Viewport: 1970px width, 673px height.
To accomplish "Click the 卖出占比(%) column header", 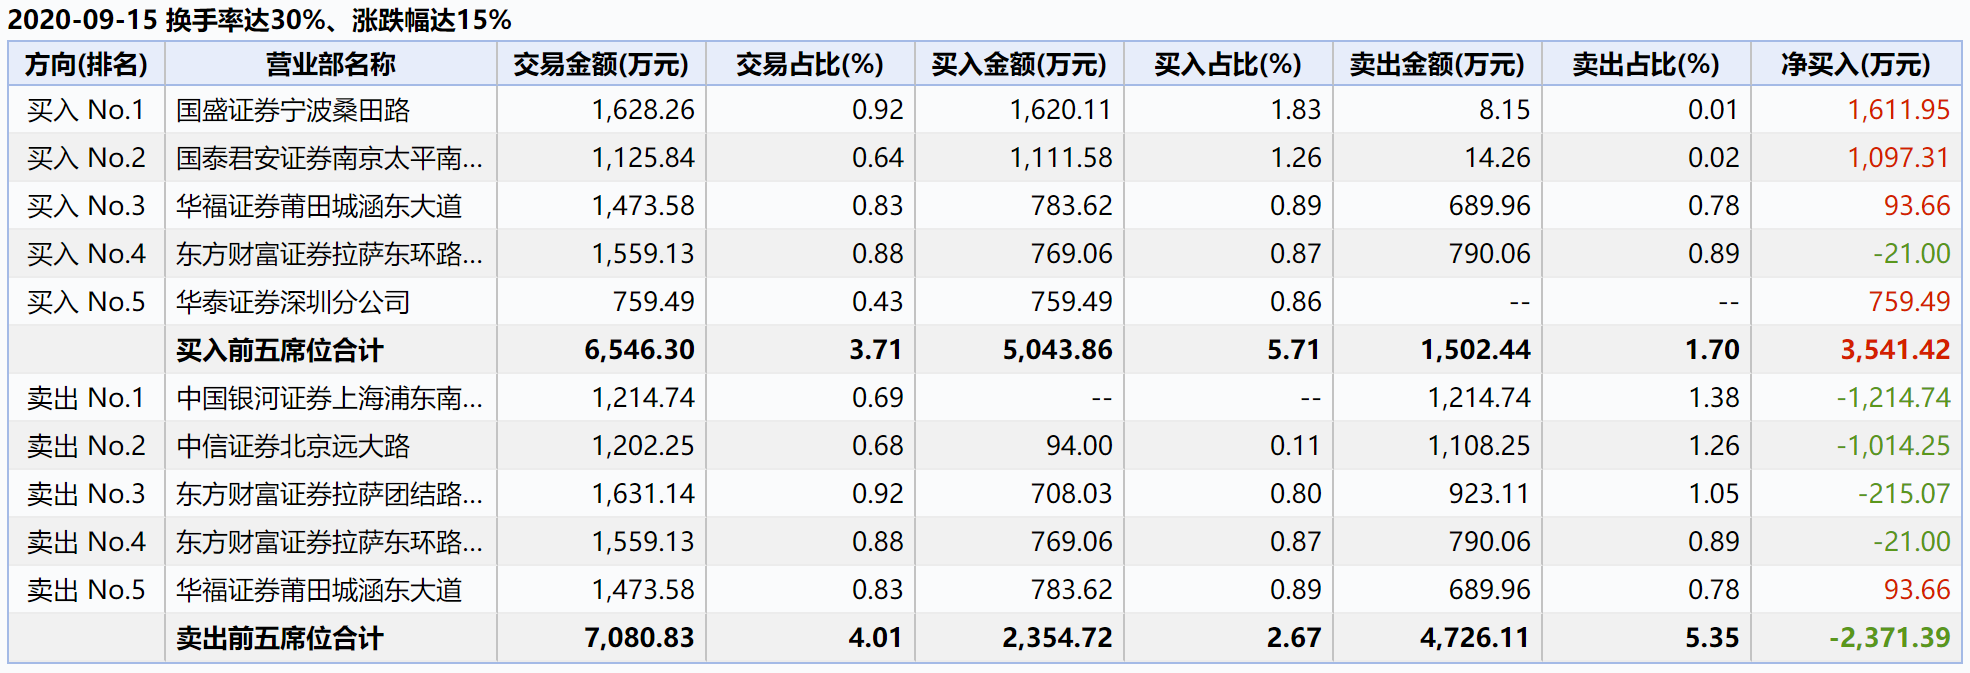I will coord(1646,65).
